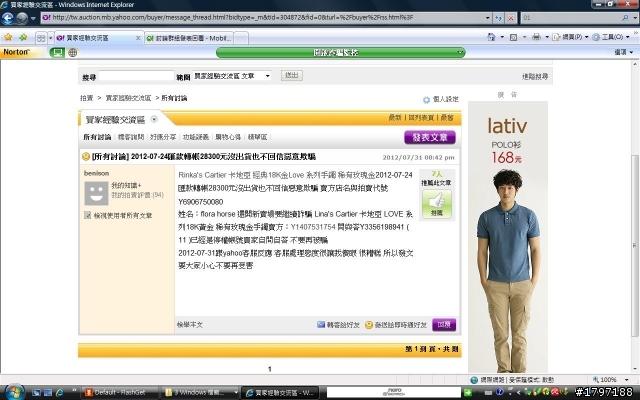Open the Norton globe icon
The width and height of the screenshot is (640, 400).
tap(73, 52)
